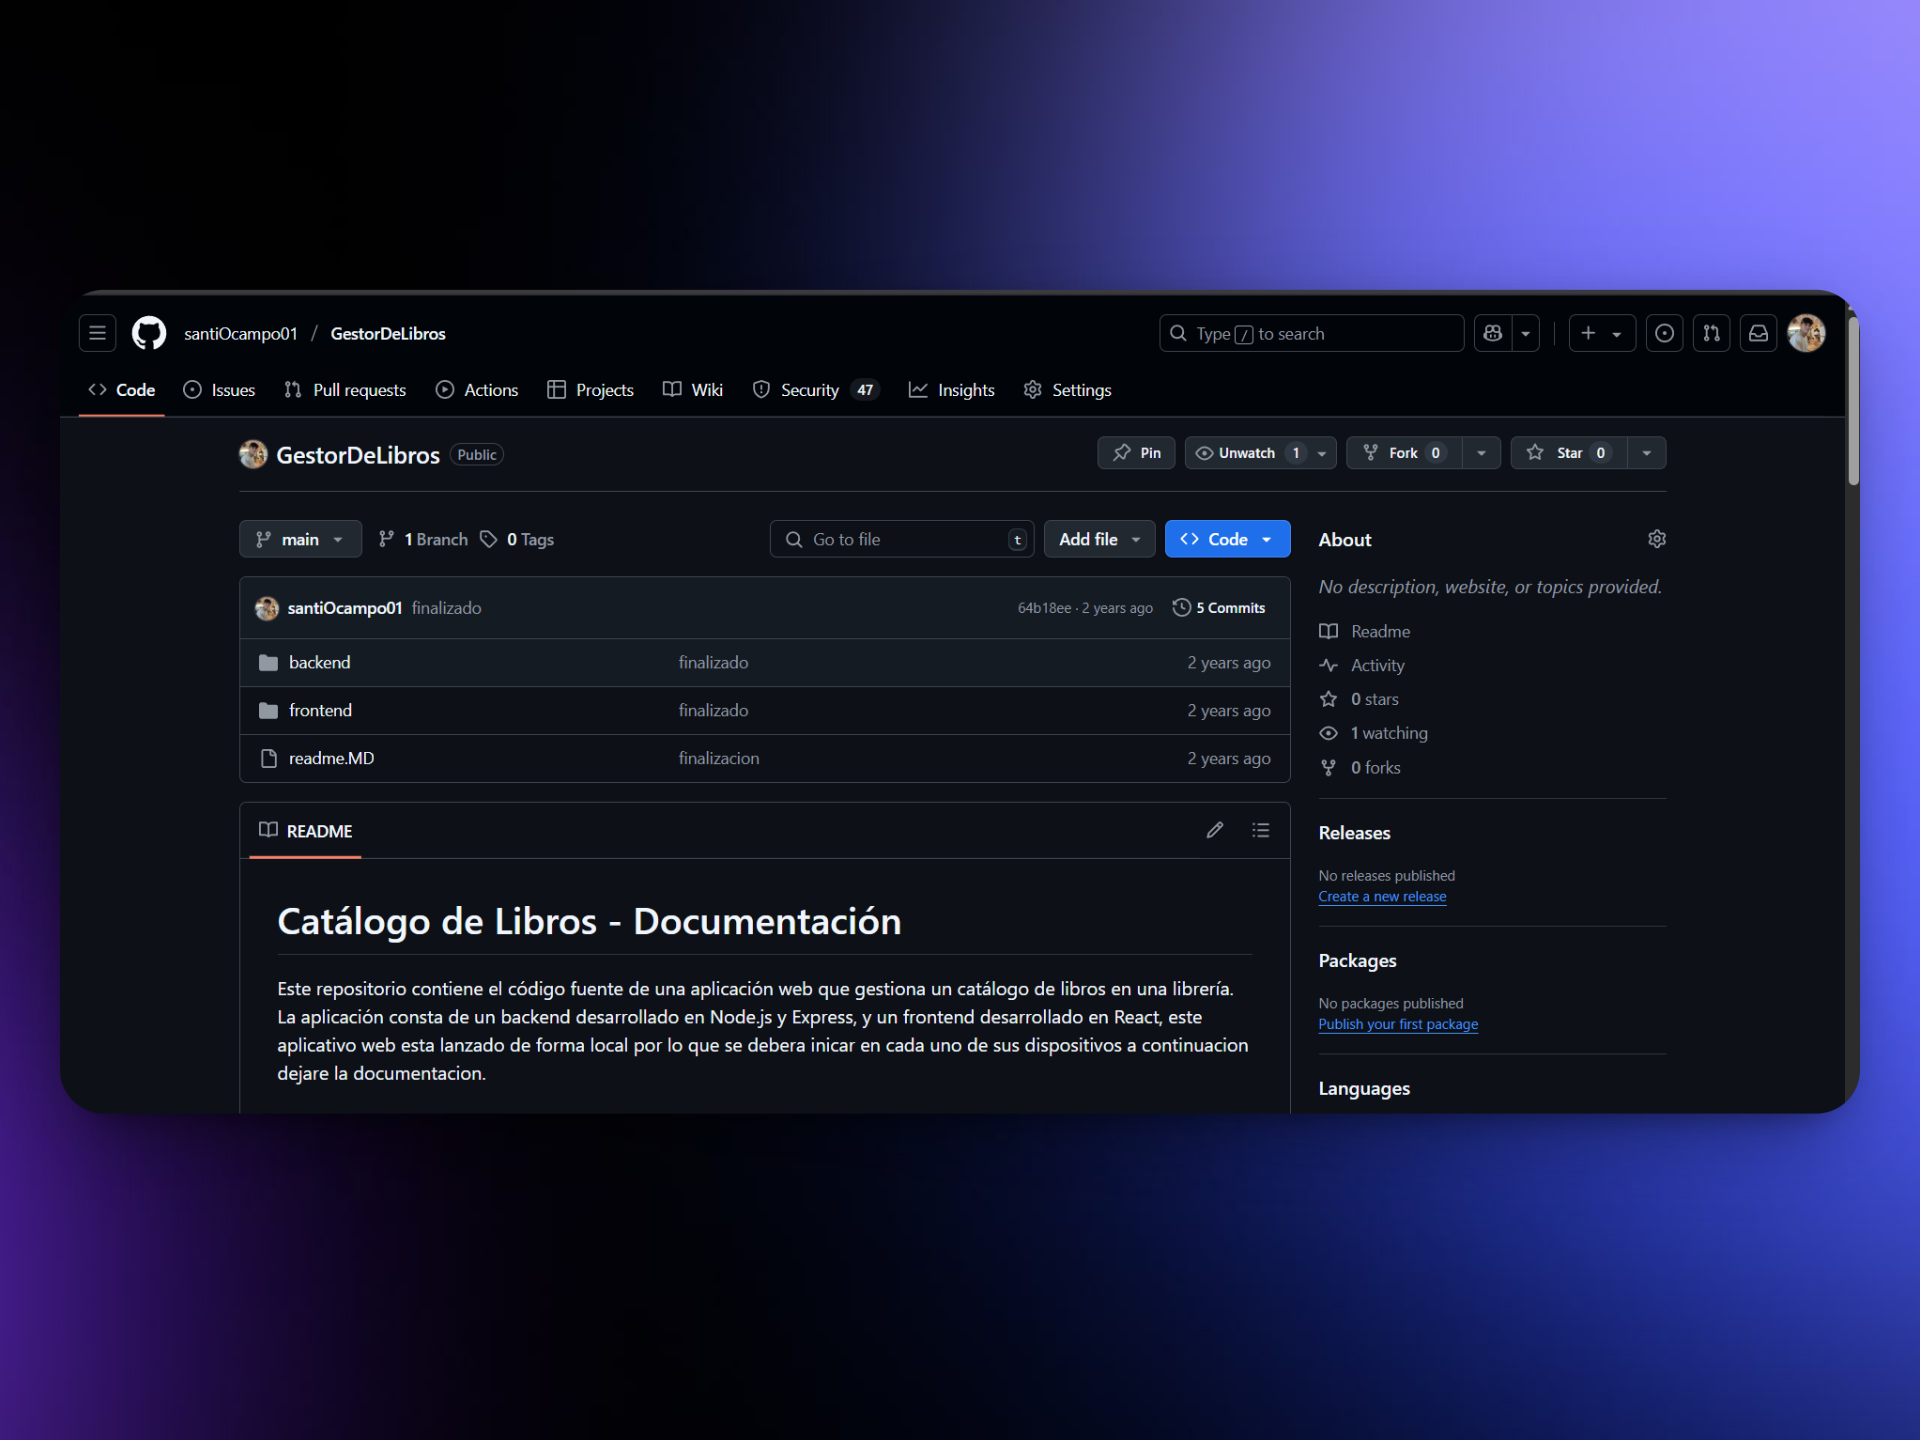Click the Type / to search field

pyautogui.click(x=1311, y=333)
